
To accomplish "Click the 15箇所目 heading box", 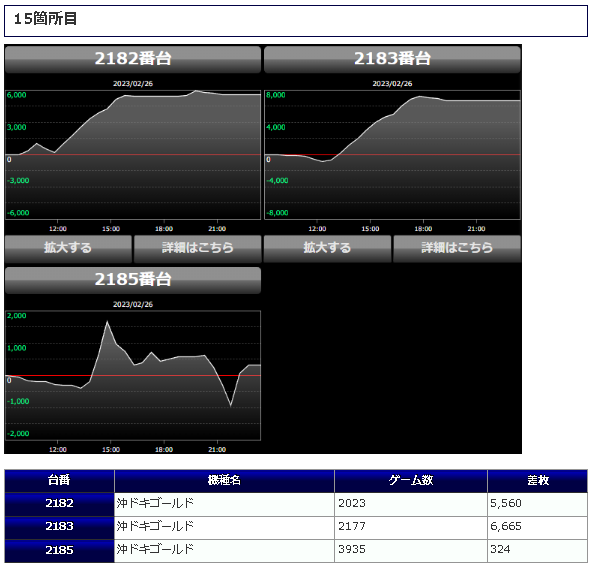I will (296, 21).
